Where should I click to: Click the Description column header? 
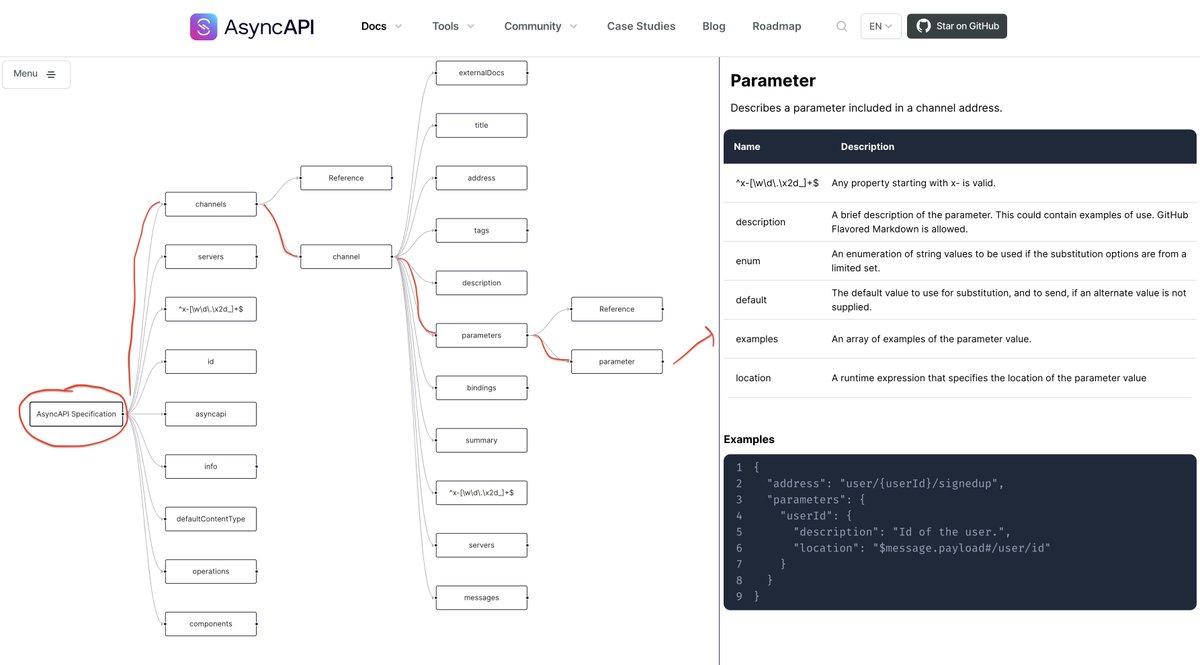pyautogui.click(x=867, y=146)
